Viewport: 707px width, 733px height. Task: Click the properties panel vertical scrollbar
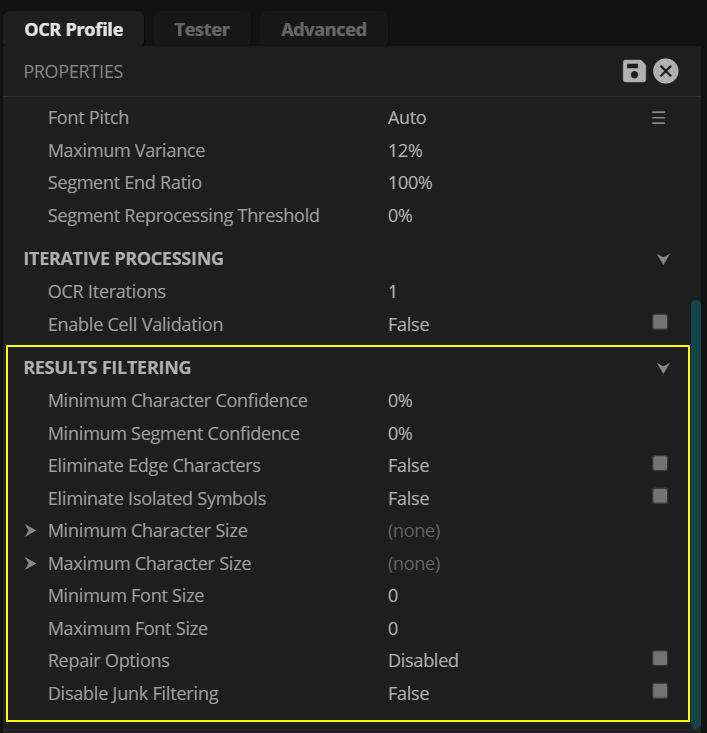click(x=696, y=500)
